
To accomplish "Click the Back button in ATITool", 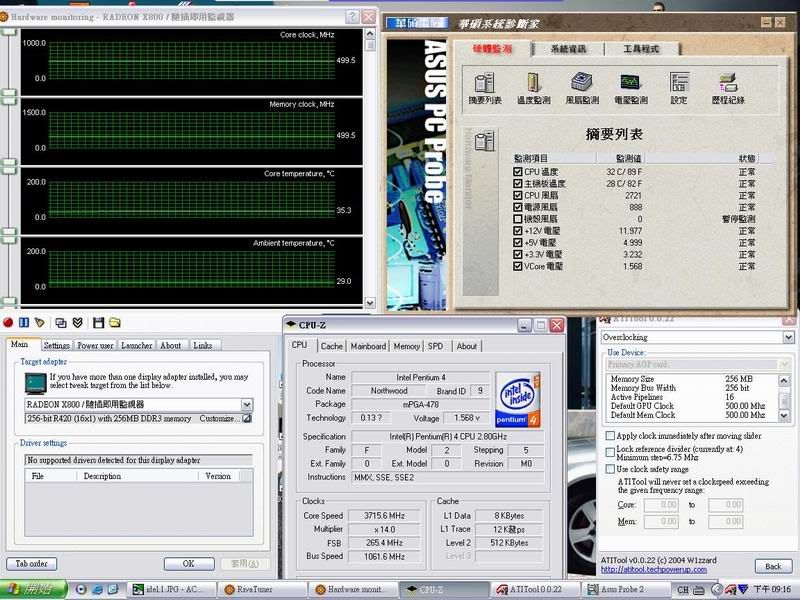I will point(773,566).
